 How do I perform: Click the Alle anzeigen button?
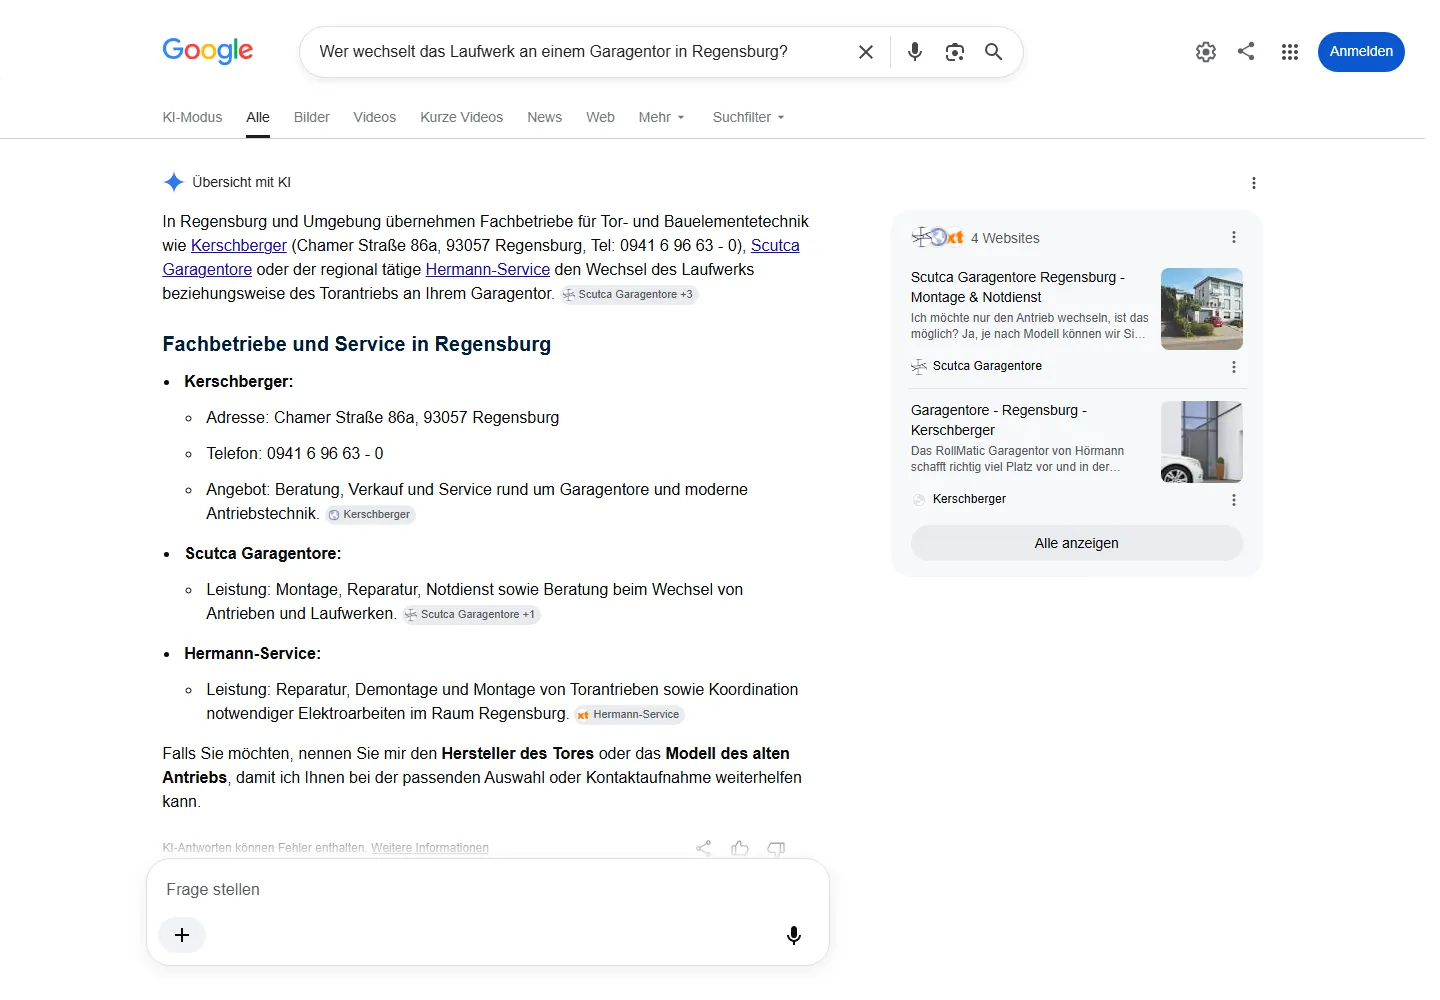point(1077,543)
